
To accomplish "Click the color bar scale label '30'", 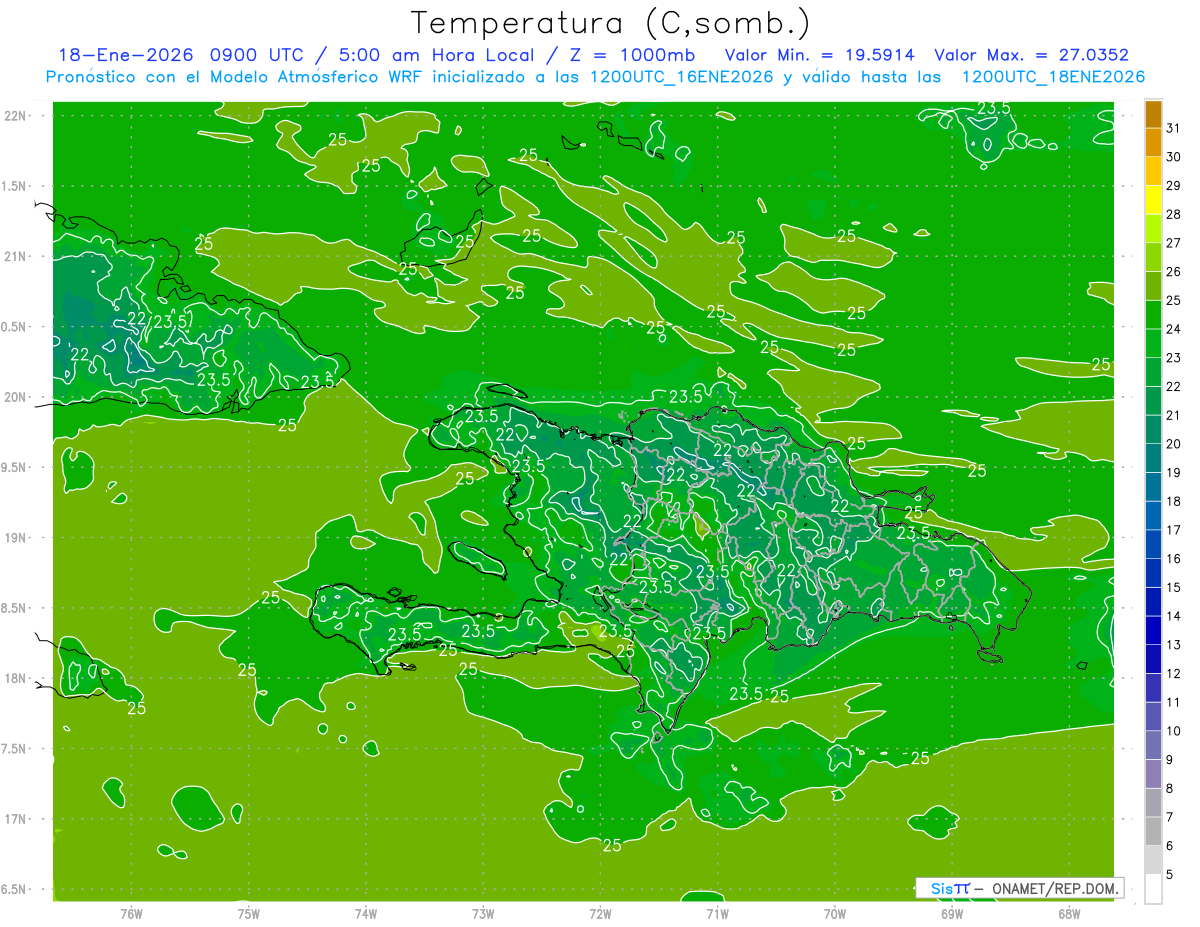I will (1174, 157).
